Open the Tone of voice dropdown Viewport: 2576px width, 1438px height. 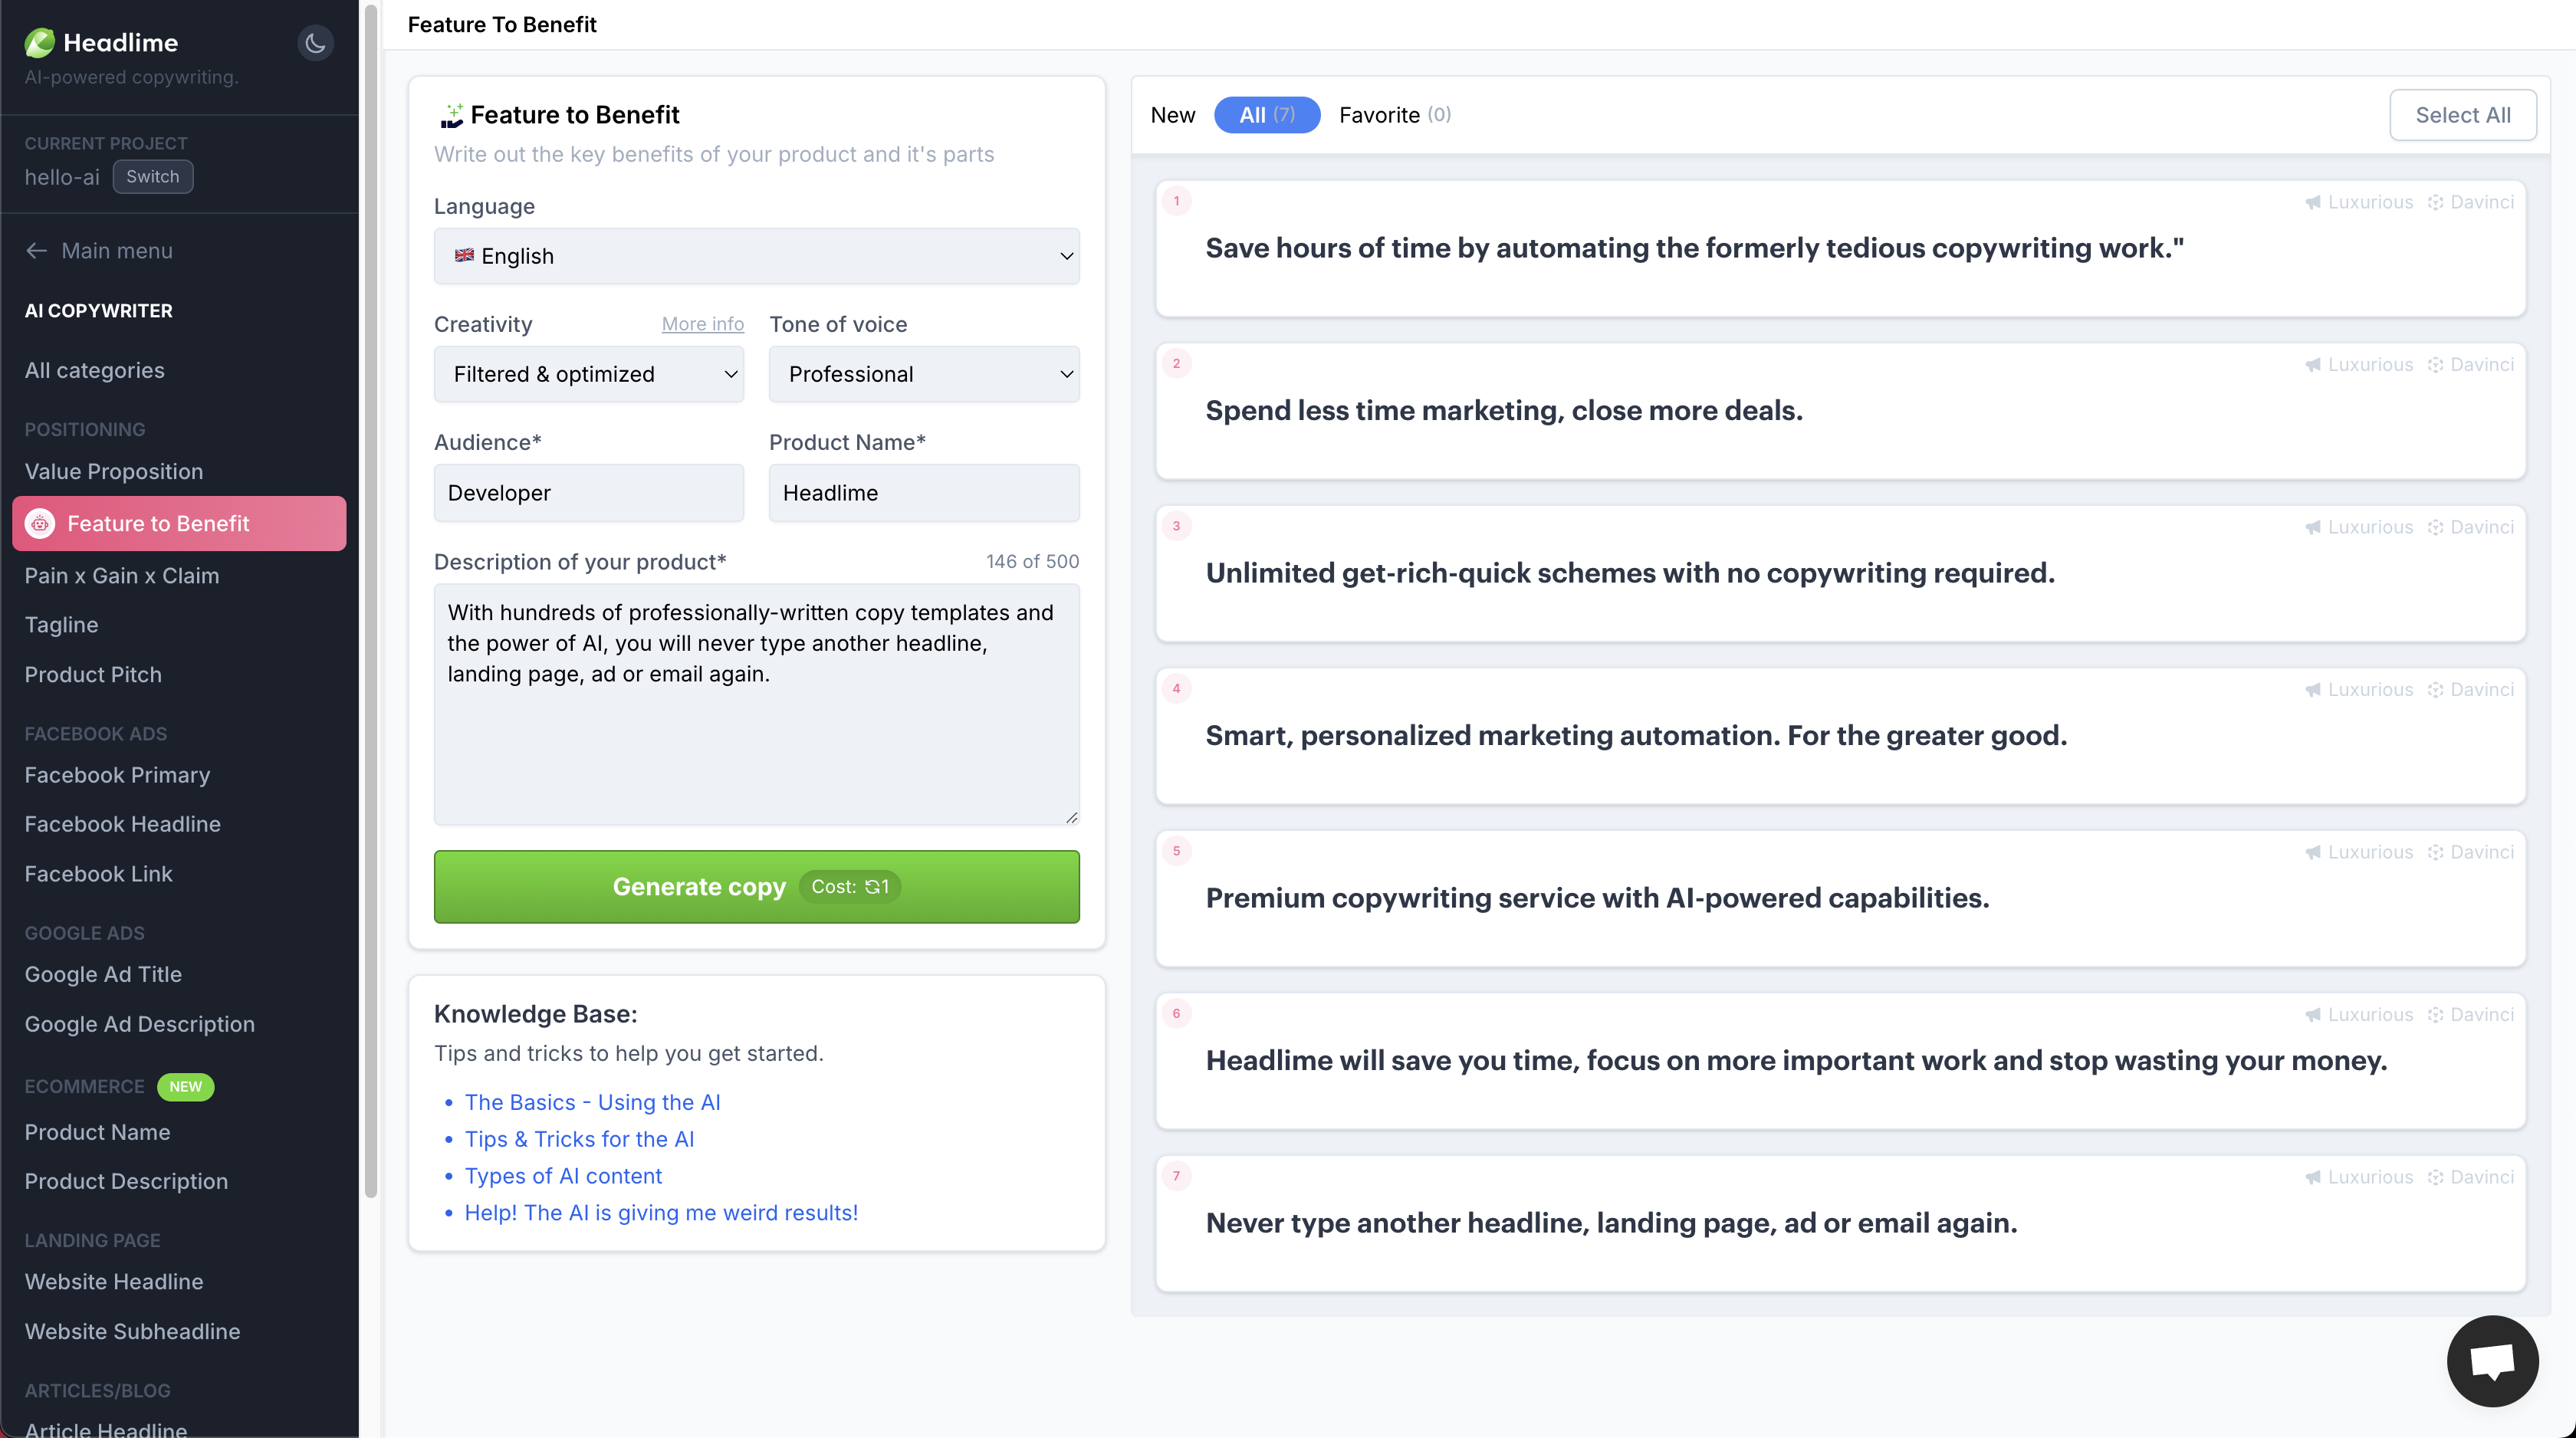[x=923, y=374]
